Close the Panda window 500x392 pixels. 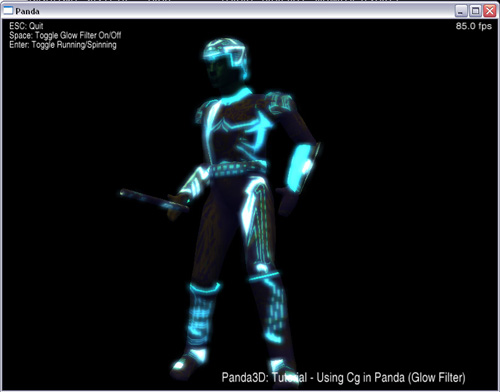click(490, 11)
